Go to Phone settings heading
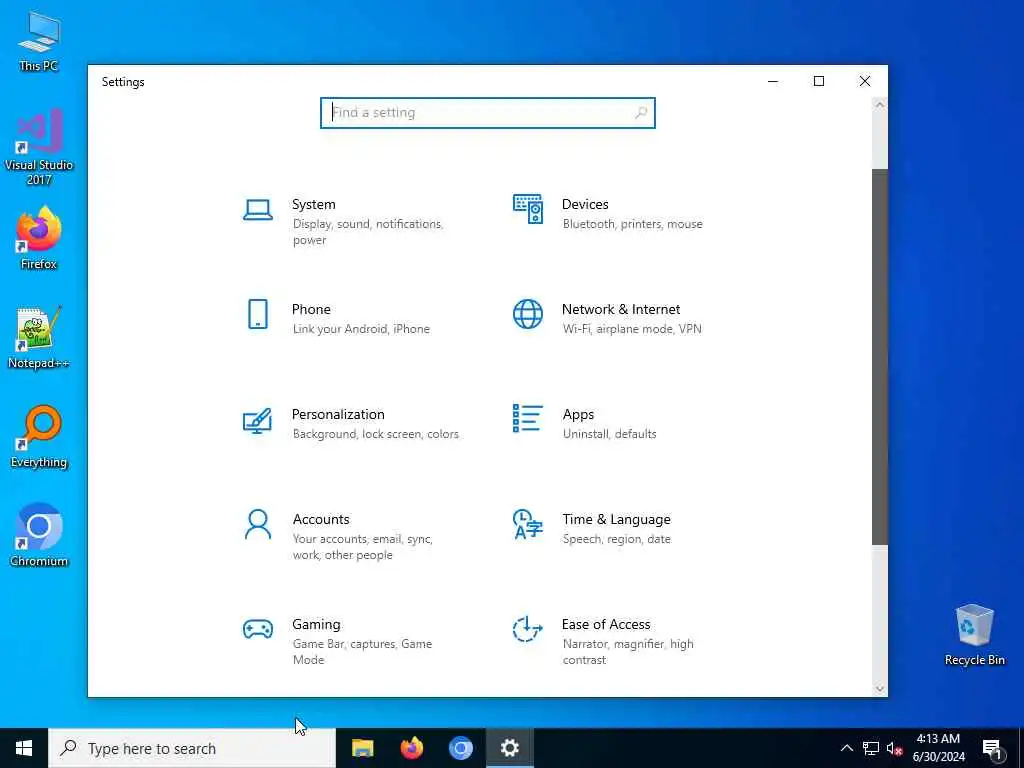This screenshot has height=768, width=1024. 311,310
